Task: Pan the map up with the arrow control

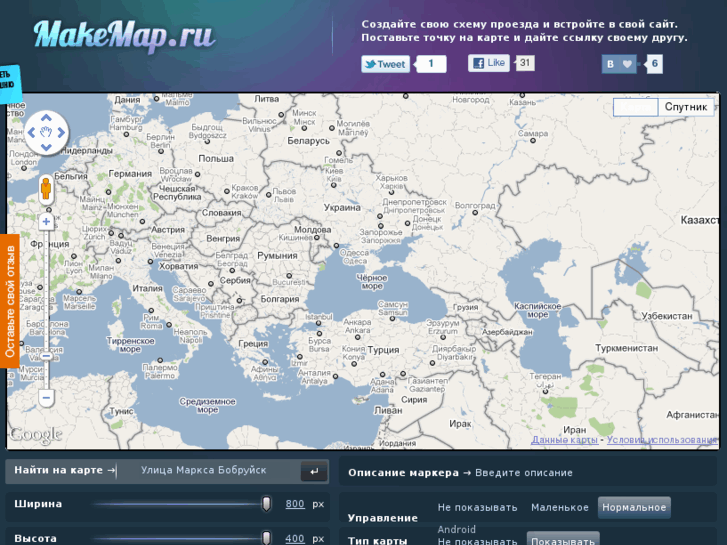Action: pyautogui.click(x=46, y=118)
